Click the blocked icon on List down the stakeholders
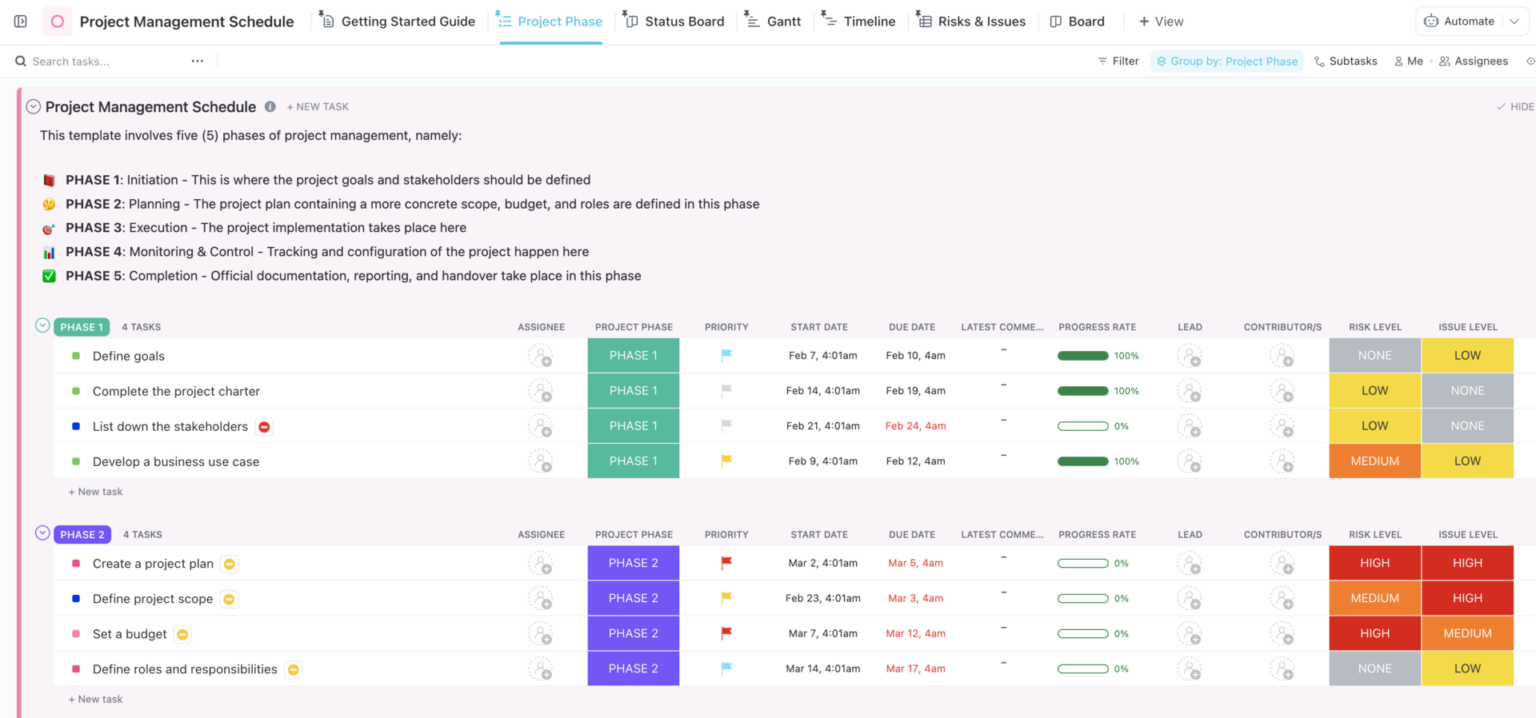This screenshot has height=718, width=1536. [x=262, y=425]
